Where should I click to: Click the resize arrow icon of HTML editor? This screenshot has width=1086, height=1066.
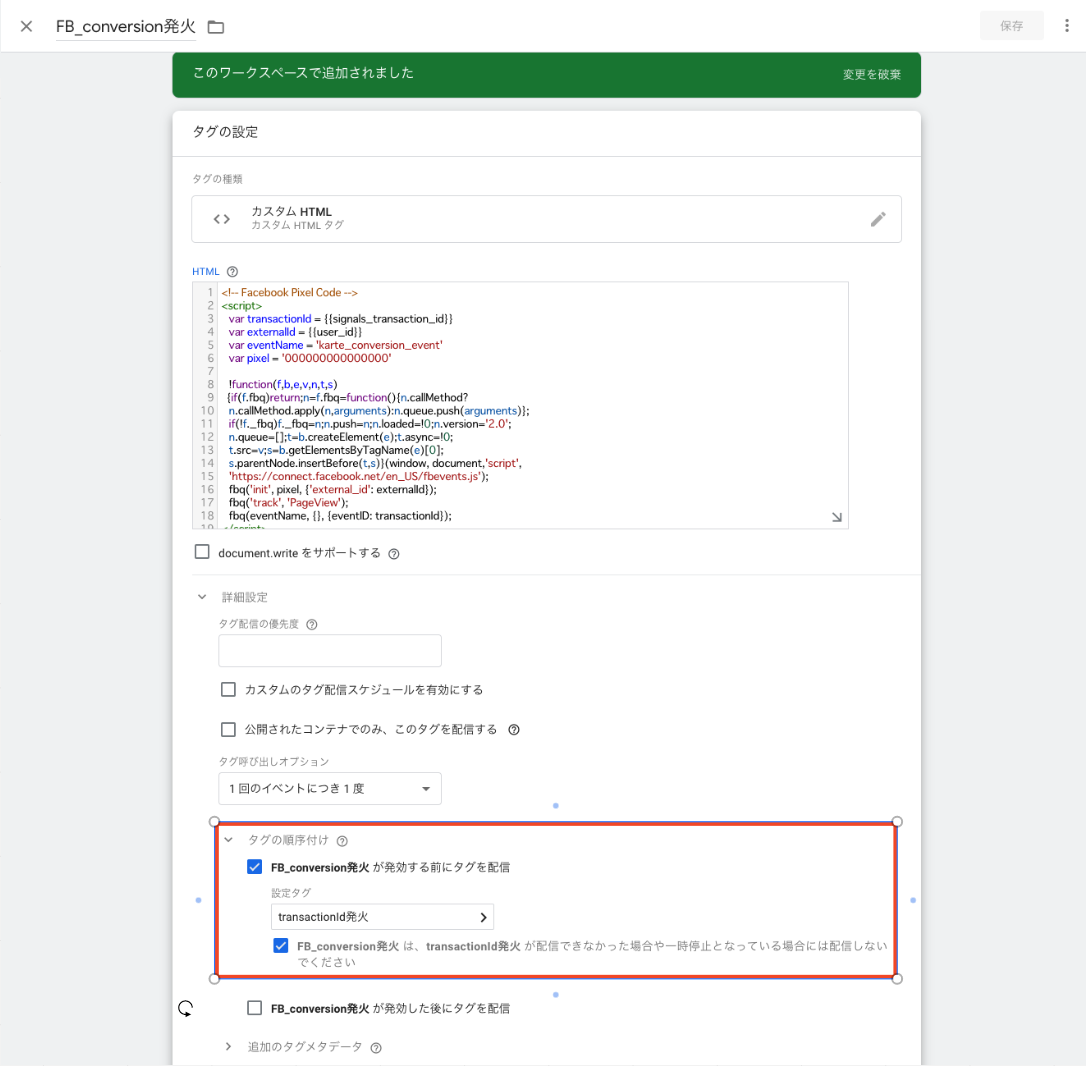pyautogui.click(x=837, y=517)
